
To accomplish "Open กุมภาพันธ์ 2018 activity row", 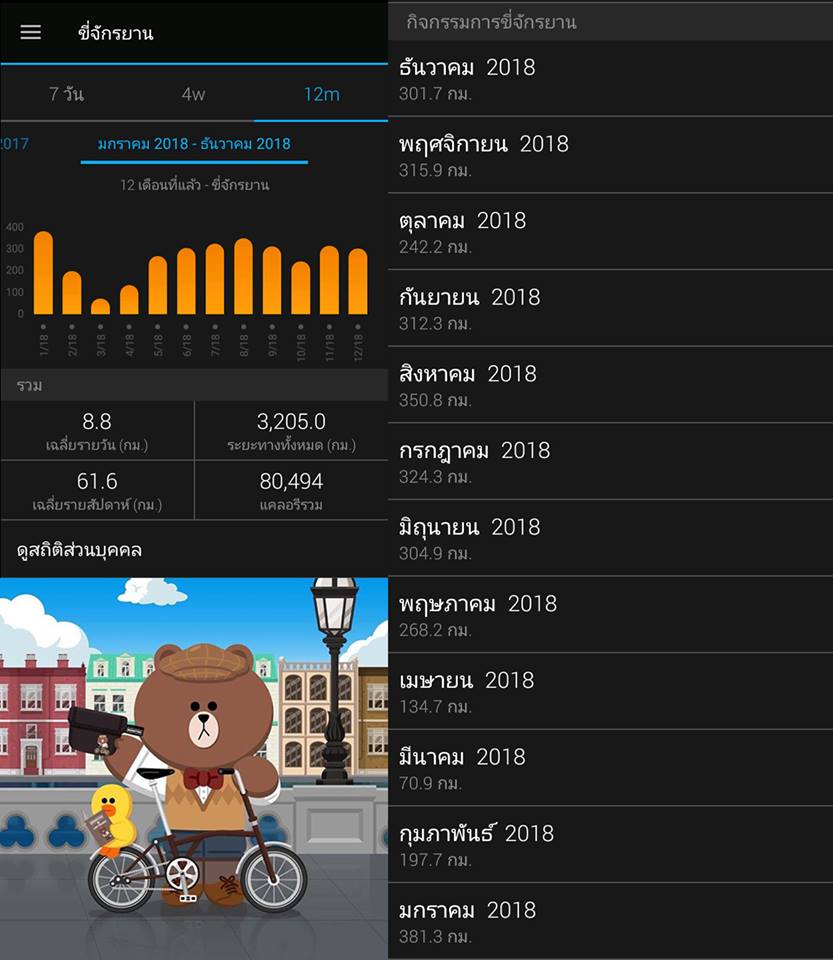I will pos(610,844).
